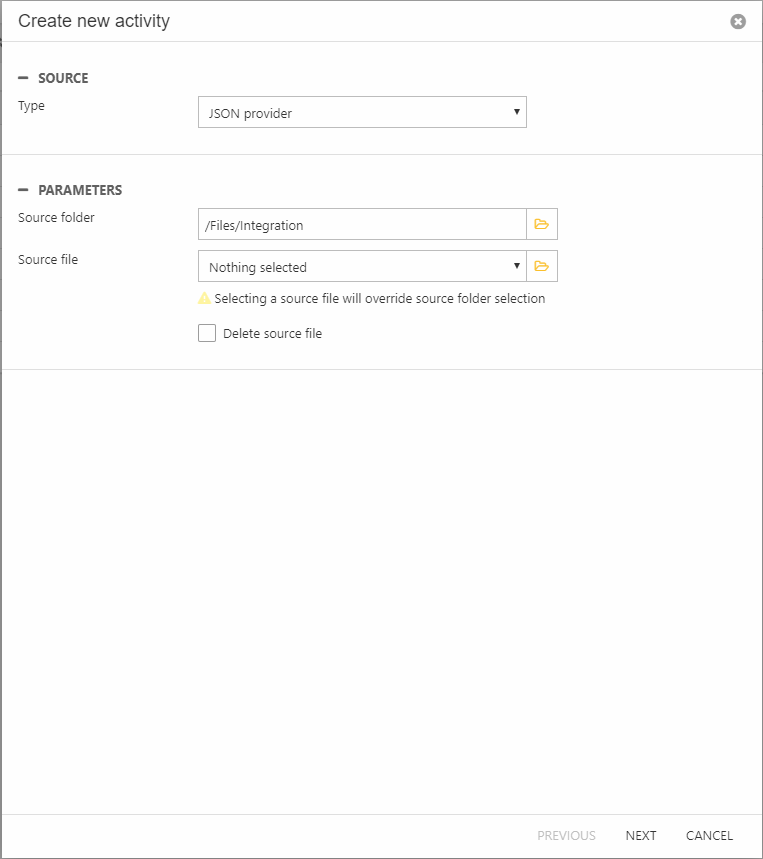Click the source file override warning message
The width and height of the screenshot is (763, 859).
pyautogui.click(x=380, y=299)
